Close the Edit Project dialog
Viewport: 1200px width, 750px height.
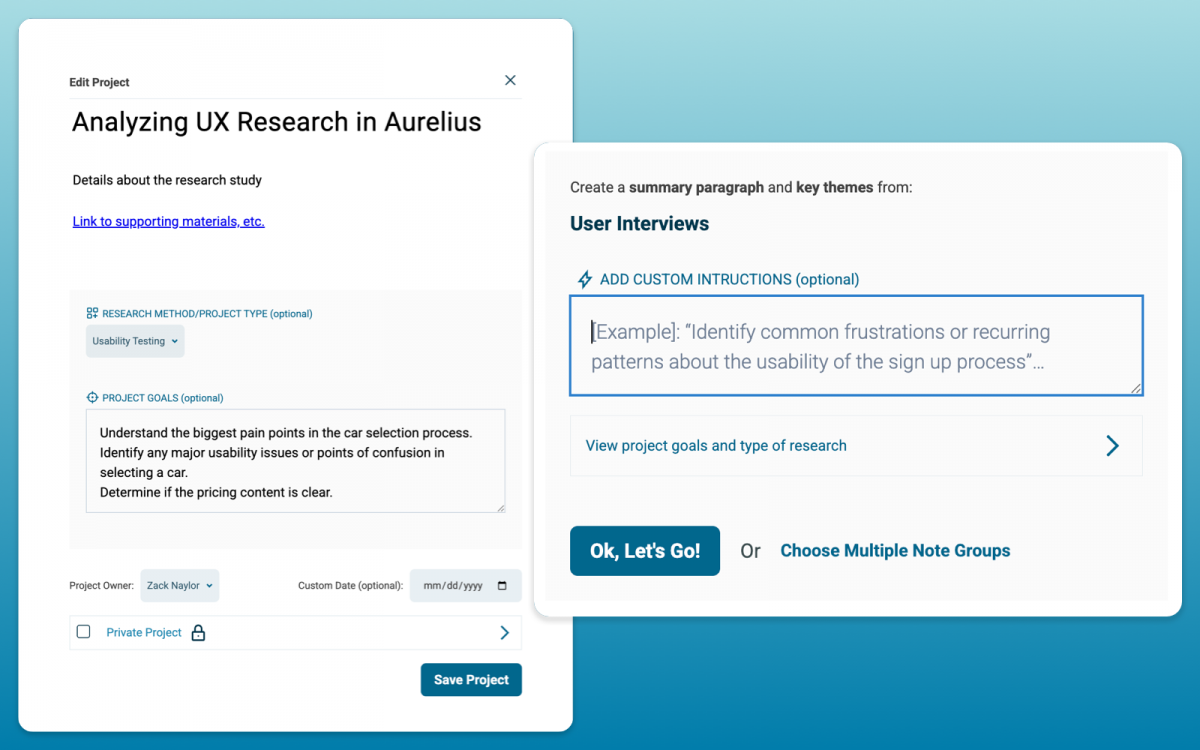[x=510, y=80]
